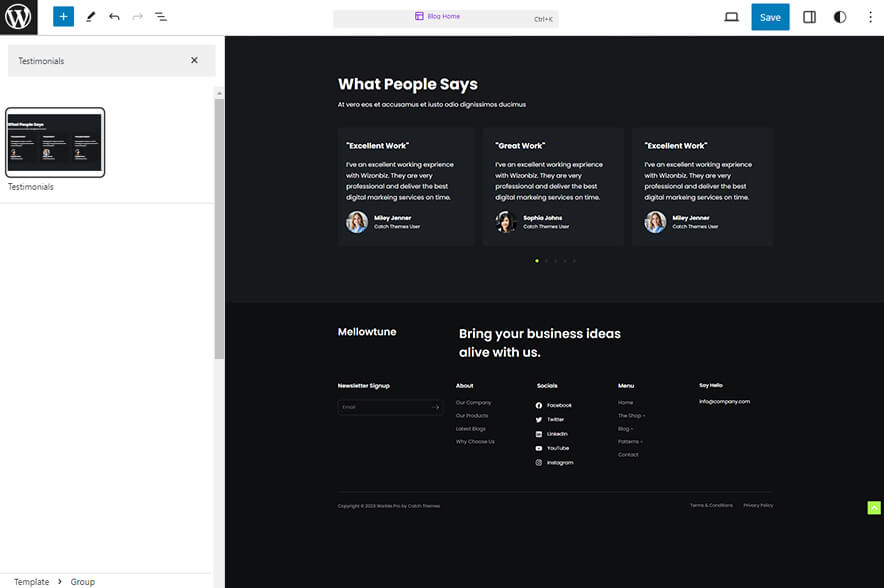Expand the 'Patterns' footer submenu
884x588 pixels.
643,441
